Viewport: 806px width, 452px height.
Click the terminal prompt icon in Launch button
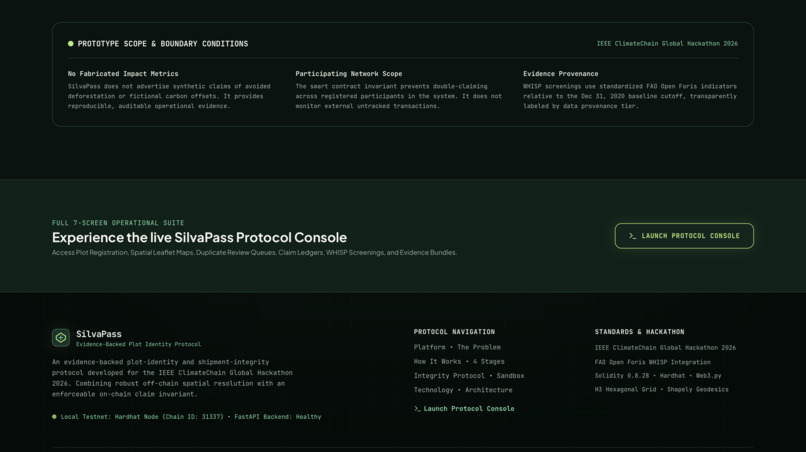point(632,236)
